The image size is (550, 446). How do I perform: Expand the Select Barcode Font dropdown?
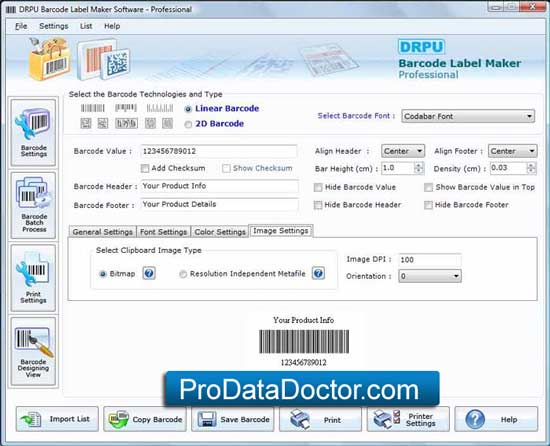468,116
